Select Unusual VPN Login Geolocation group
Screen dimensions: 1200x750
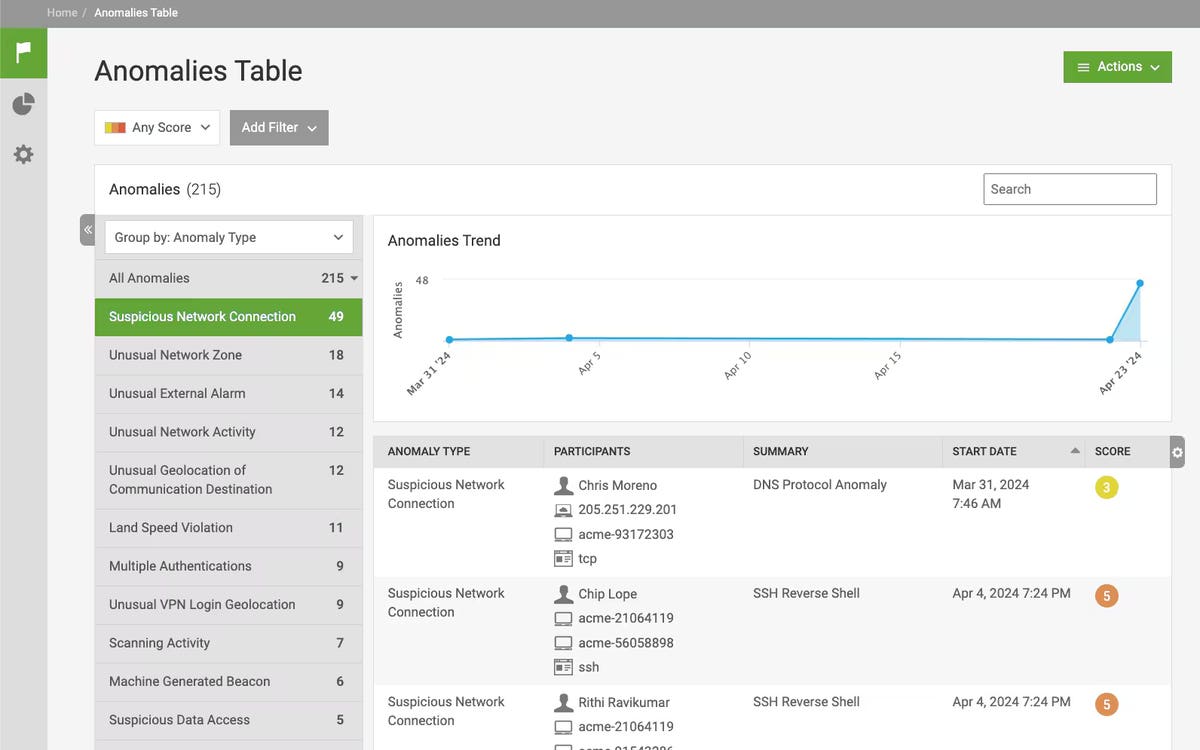tap(229, 604)
